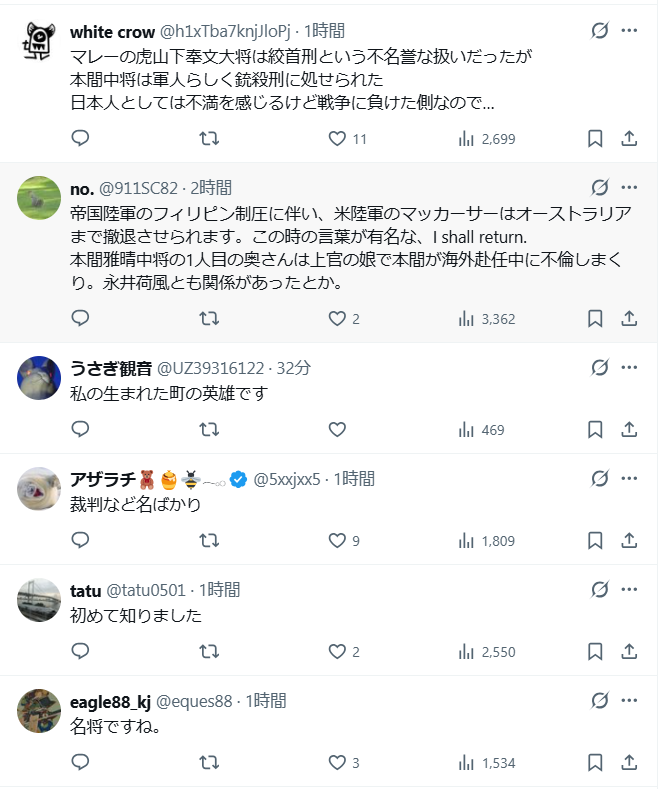Image resolution: width=663 pixels, height=789 pixels.
Task: Share eagle88_kj's post
Action: pyautogui.click(x=629, y=763)
